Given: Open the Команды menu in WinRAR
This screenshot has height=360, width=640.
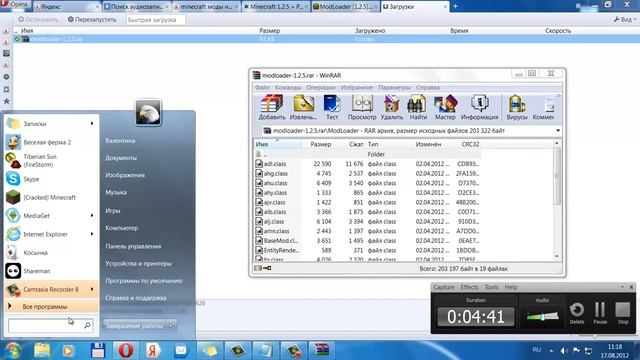Looking at the screenshot, I should (288, 87).
